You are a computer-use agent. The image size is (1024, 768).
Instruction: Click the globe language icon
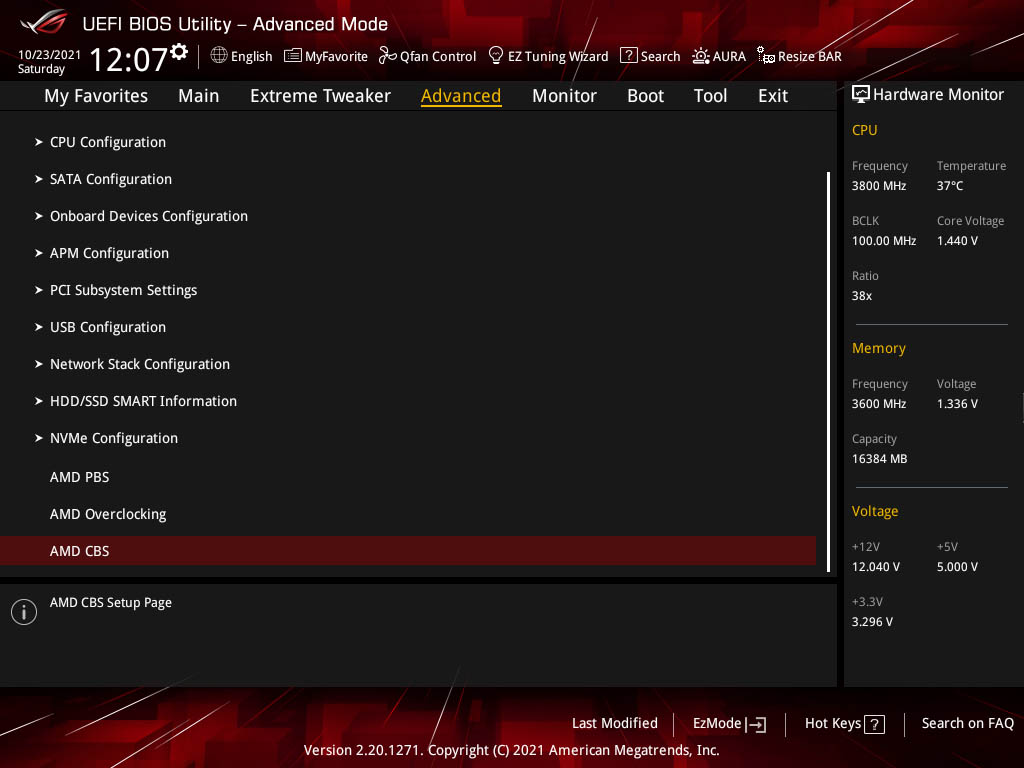click(219, 56)
